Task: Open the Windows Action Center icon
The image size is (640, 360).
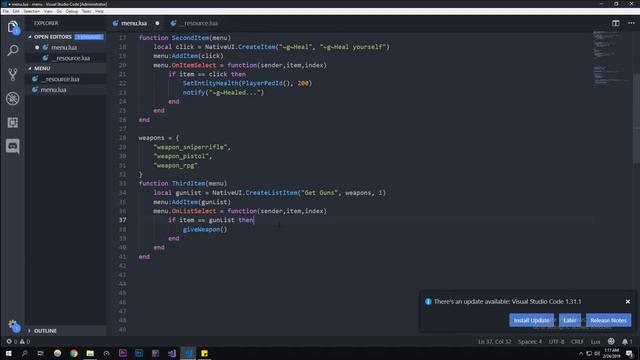Action: (629, 353)
